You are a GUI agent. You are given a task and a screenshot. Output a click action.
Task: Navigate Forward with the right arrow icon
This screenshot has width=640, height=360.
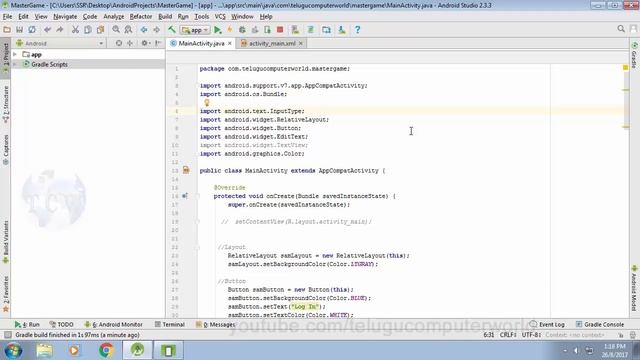coord(156,30)
